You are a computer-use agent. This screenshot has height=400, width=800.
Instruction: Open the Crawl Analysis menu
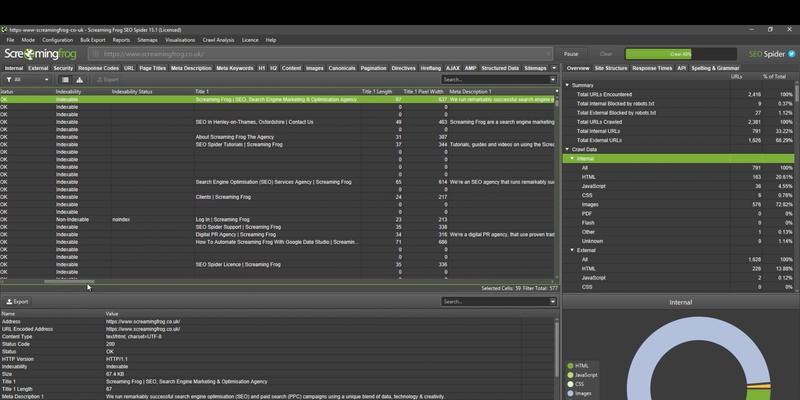coord(218,40)
